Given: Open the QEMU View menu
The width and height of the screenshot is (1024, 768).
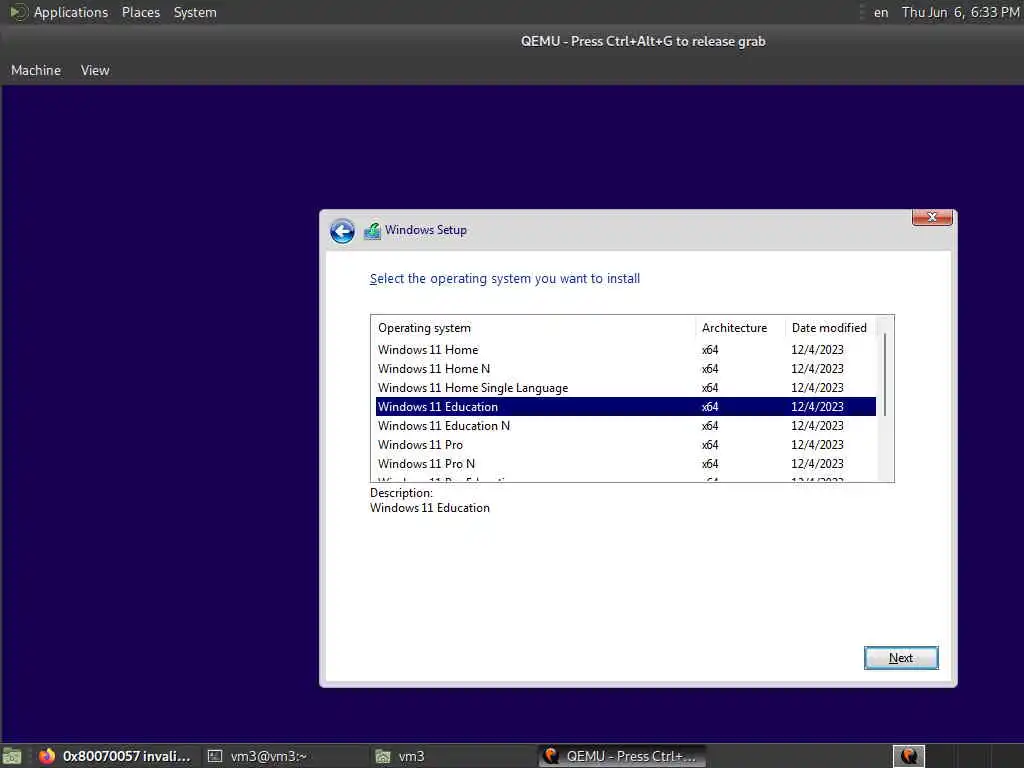Looking at the screenshot, I should pos(95,70).
